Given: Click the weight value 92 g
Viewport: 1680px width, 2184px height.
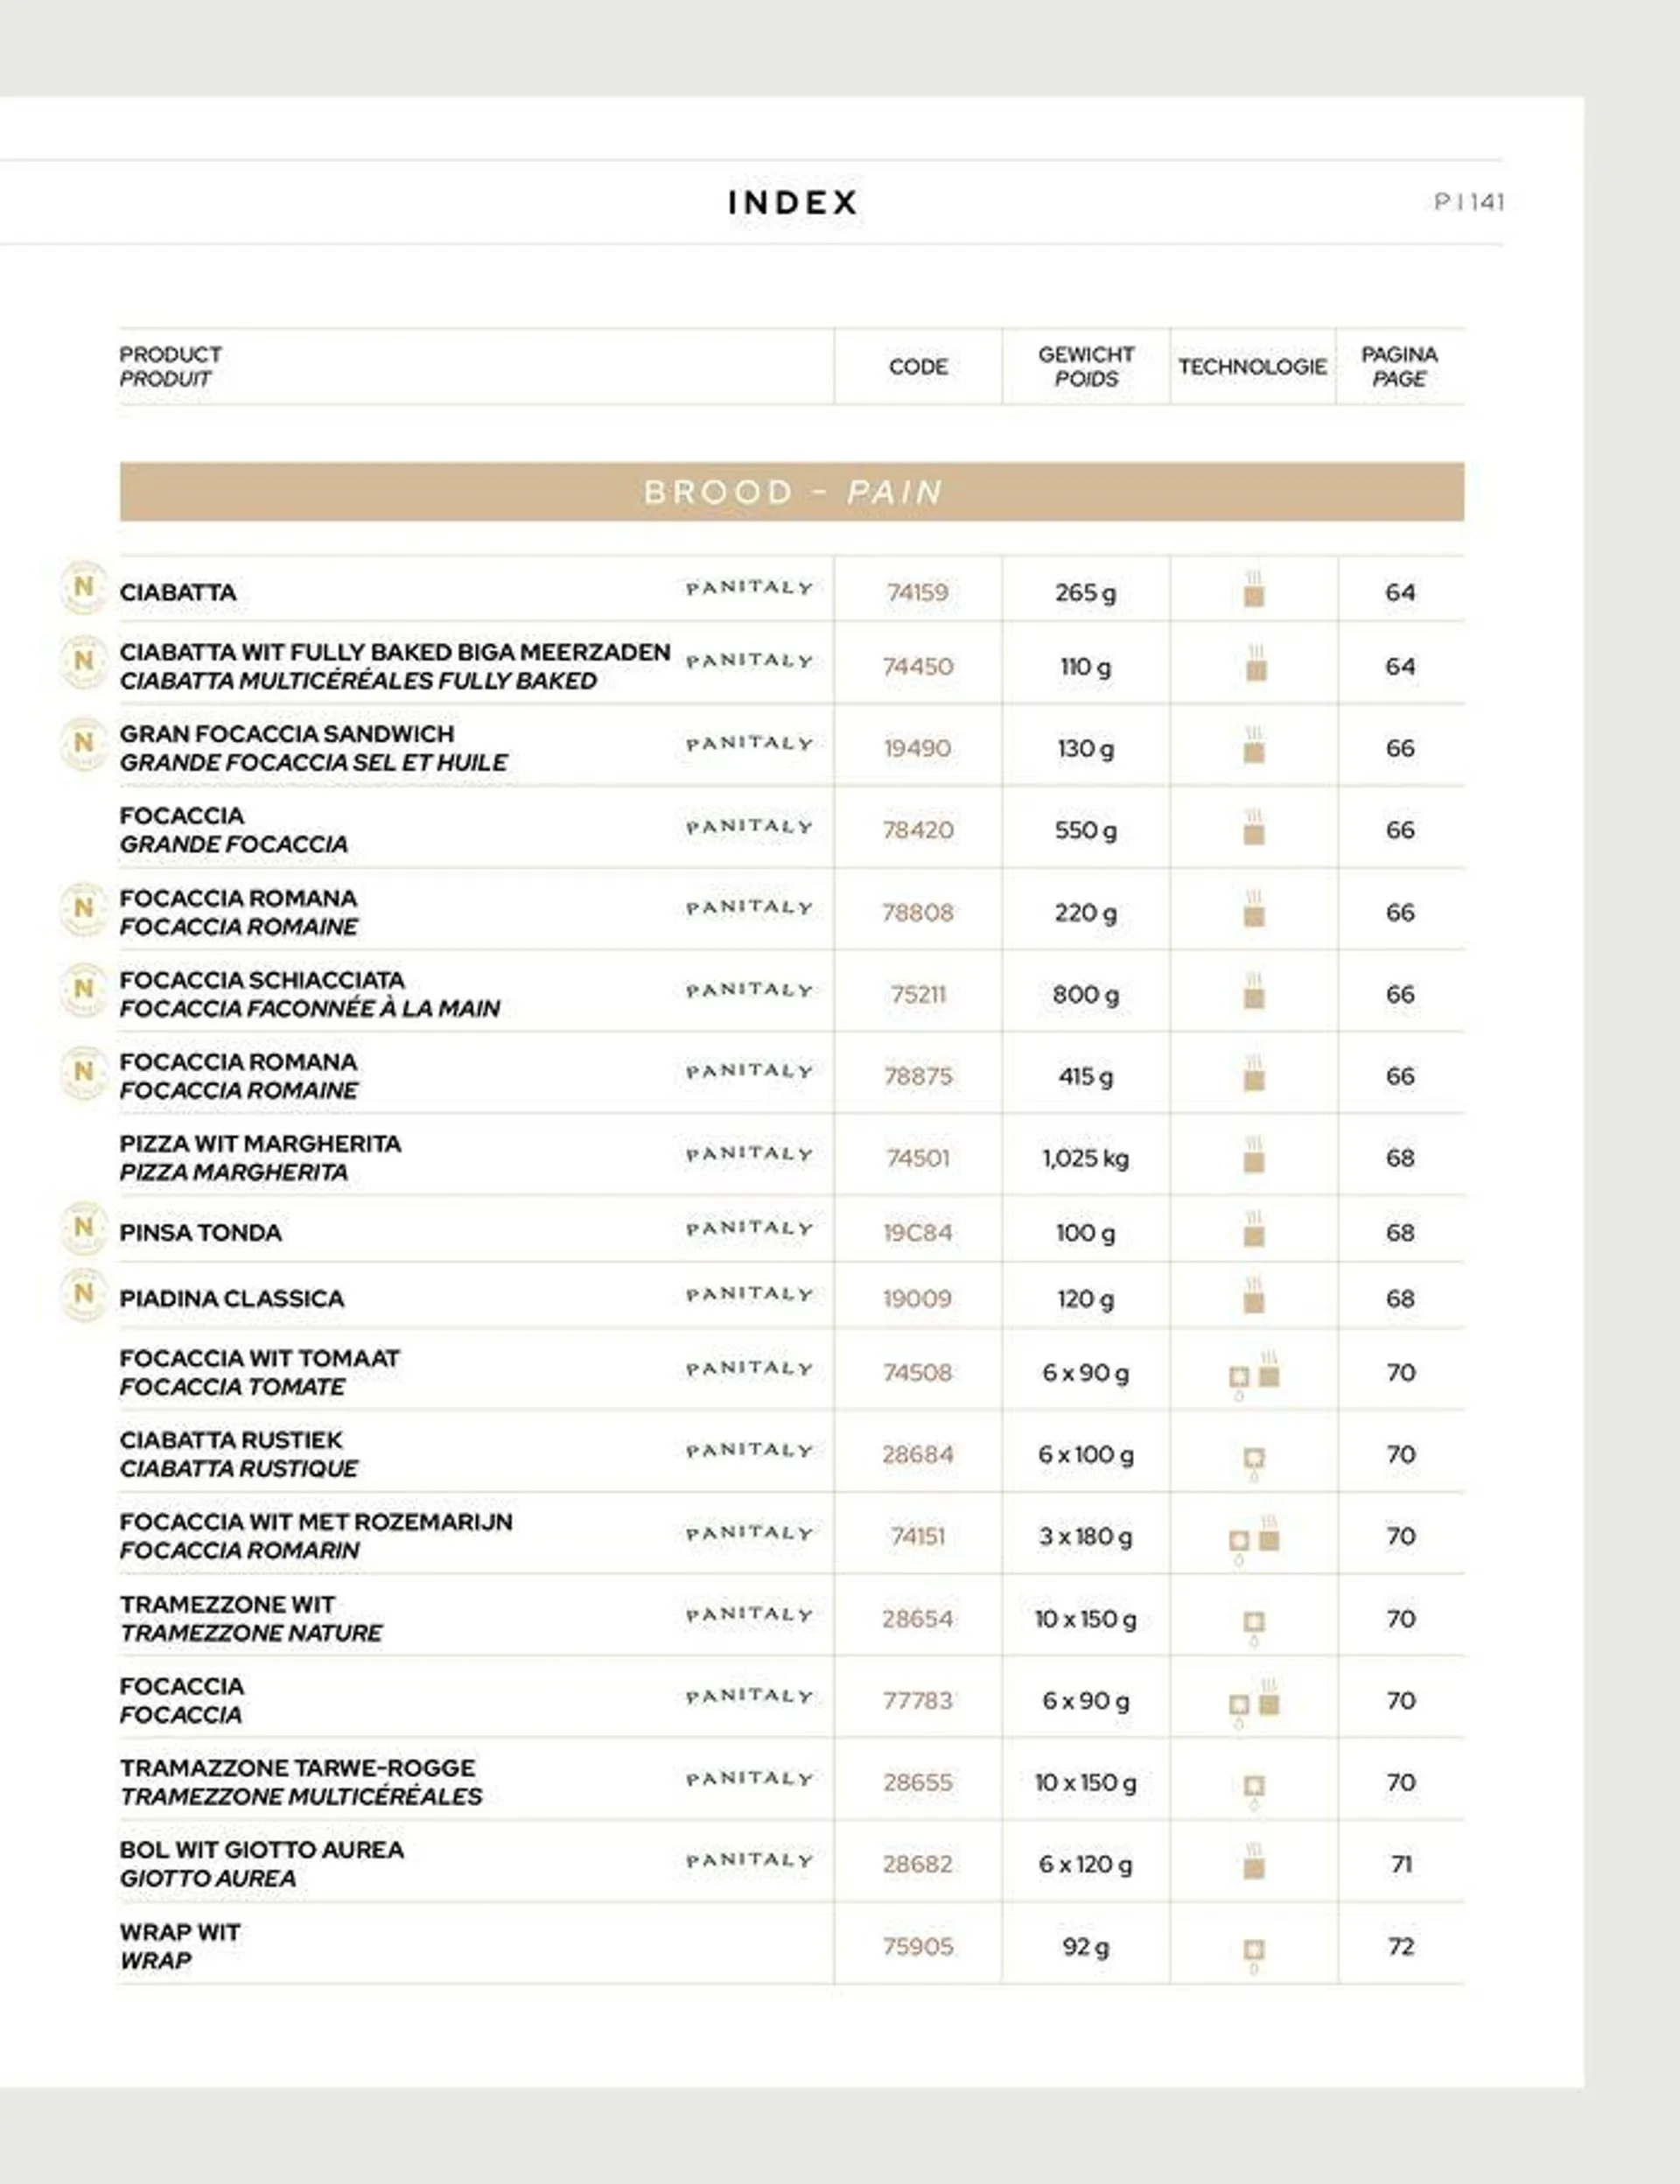Looking at the screenshot, I should 1086,1946.
